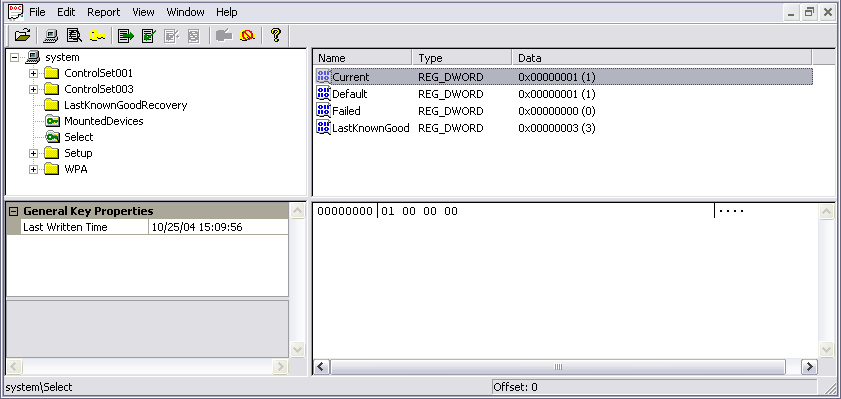Click the document with green arrow icon

tap(126, 35)
